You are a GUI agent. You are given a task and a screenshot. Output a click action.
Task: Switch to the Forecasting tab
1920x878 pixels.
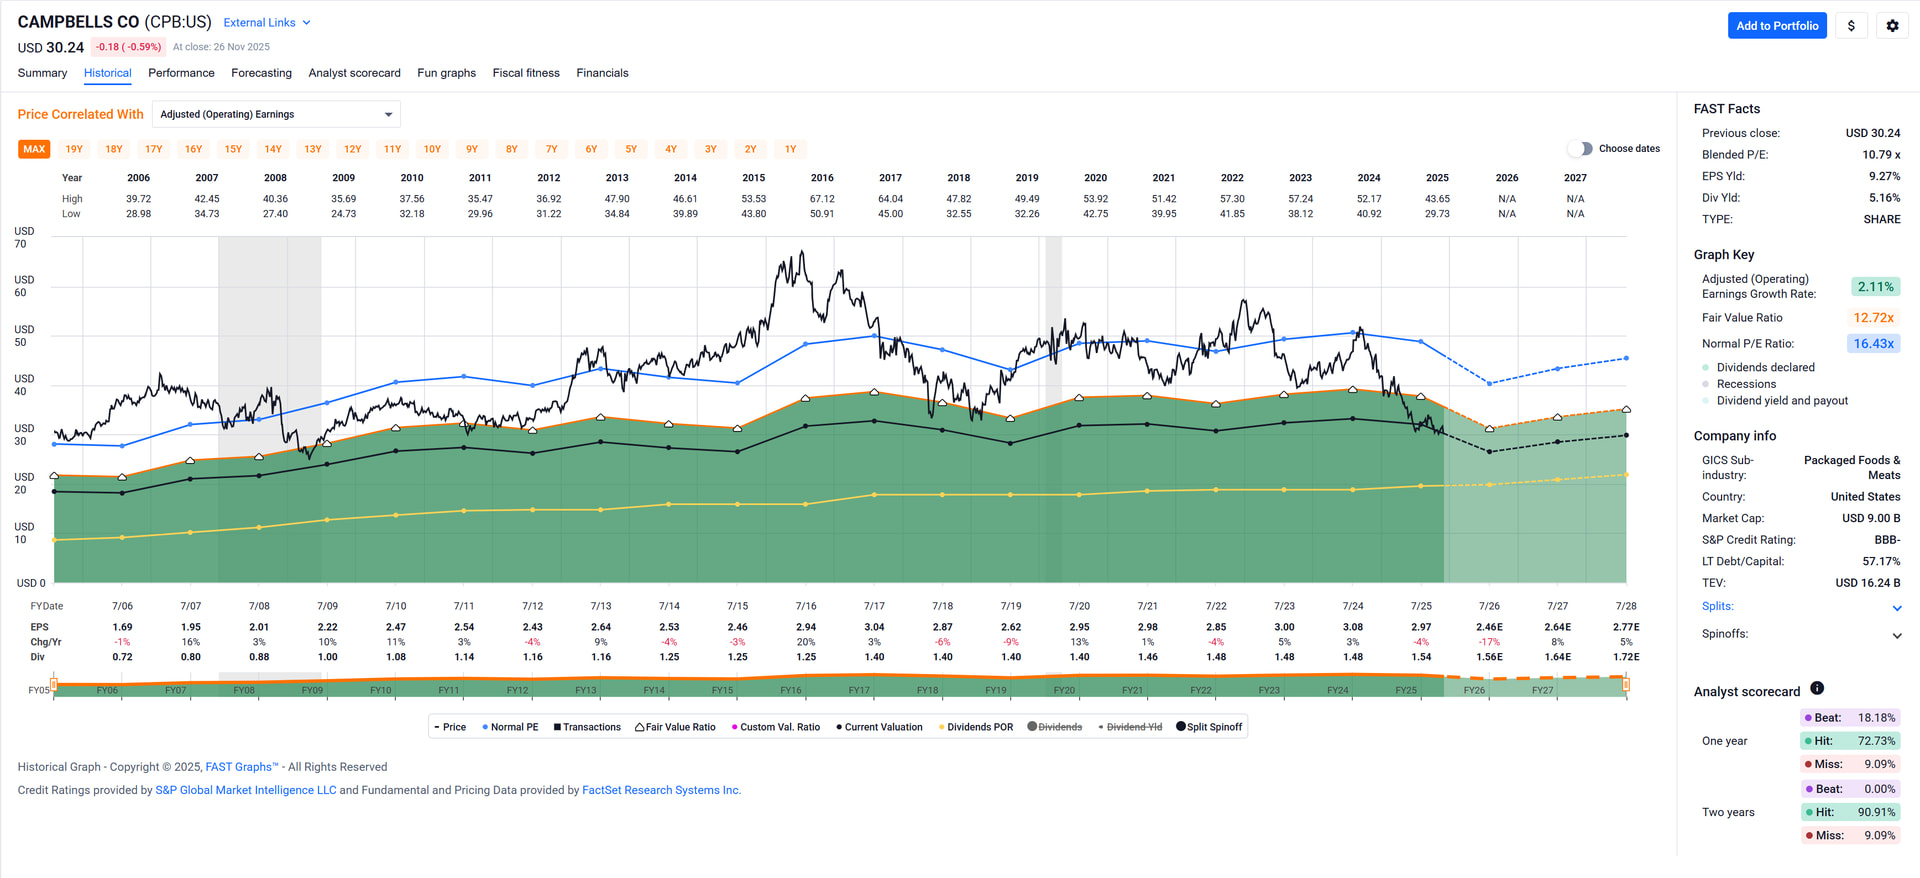(x=261, y=73)
